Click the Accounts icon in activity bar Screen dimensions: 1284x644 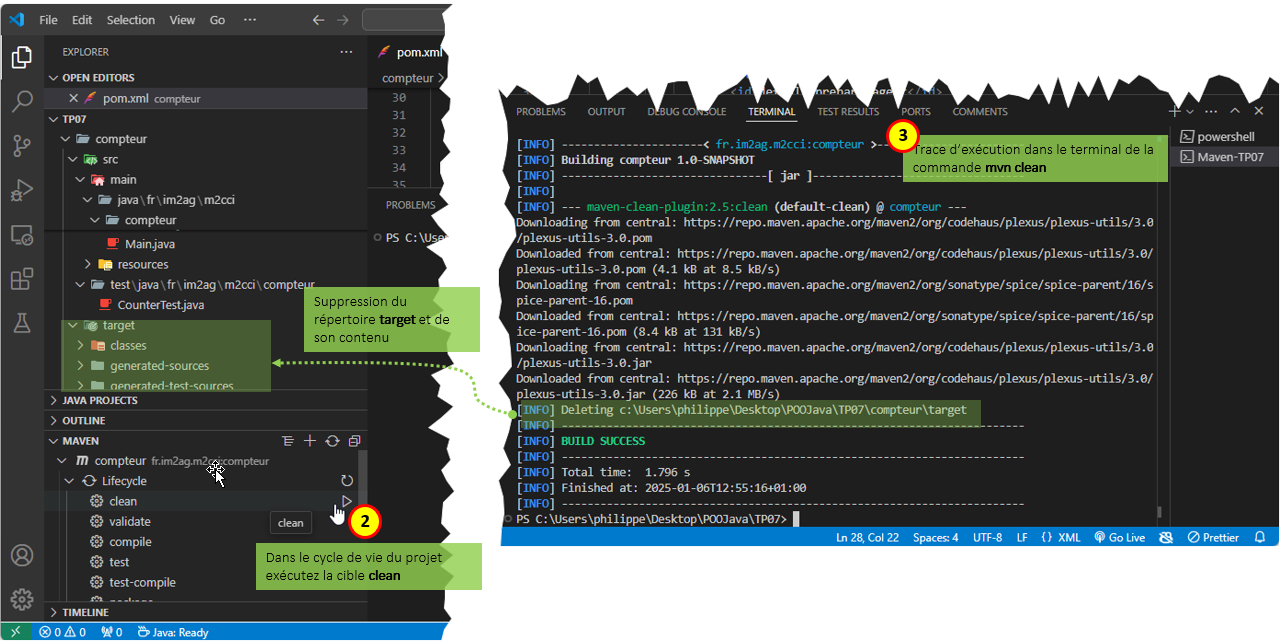tap(21, 556)
